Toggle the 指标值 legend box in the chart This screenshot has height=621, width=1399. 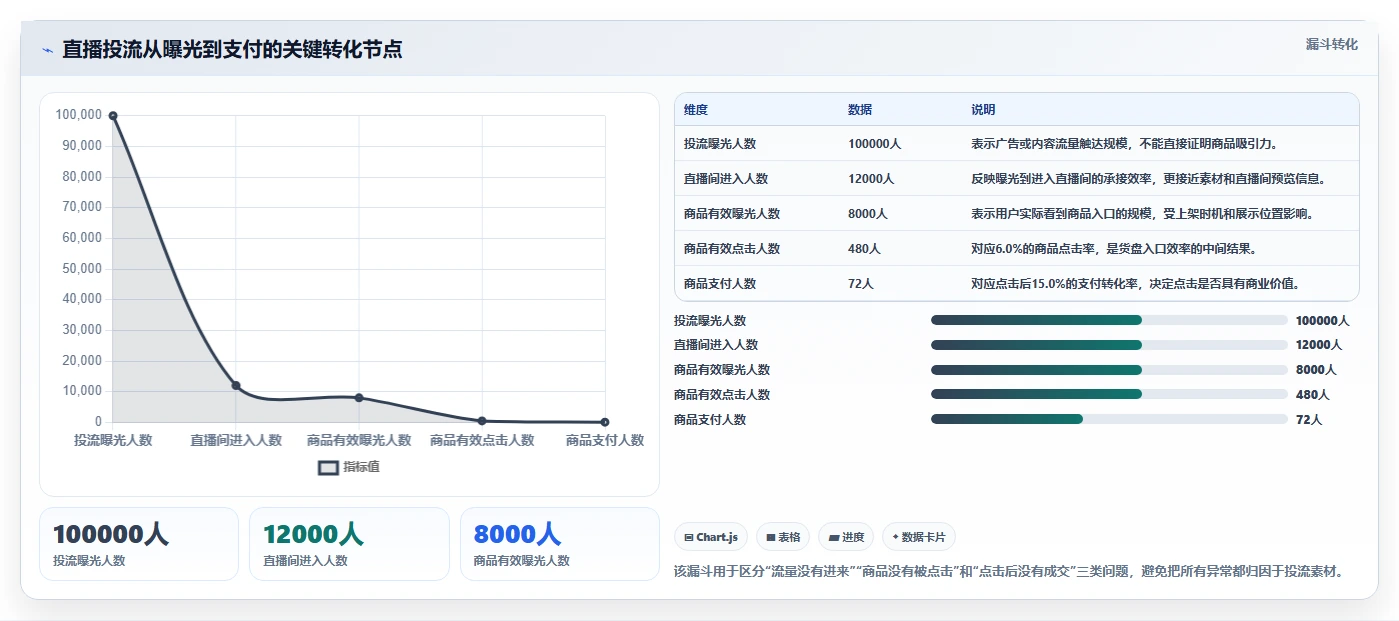pos(329,467)
